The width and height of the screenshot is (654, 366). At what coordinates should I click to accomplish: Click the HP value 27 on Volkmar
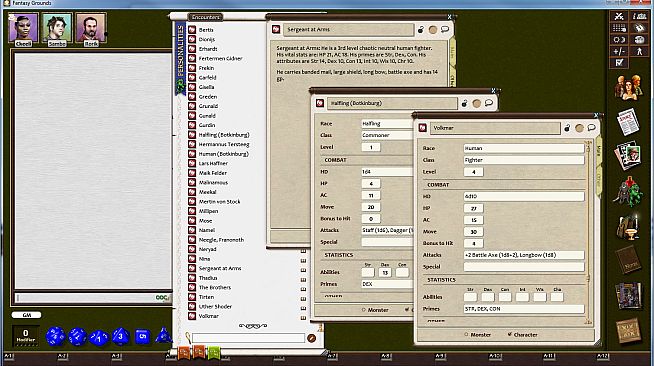point(473,208)
